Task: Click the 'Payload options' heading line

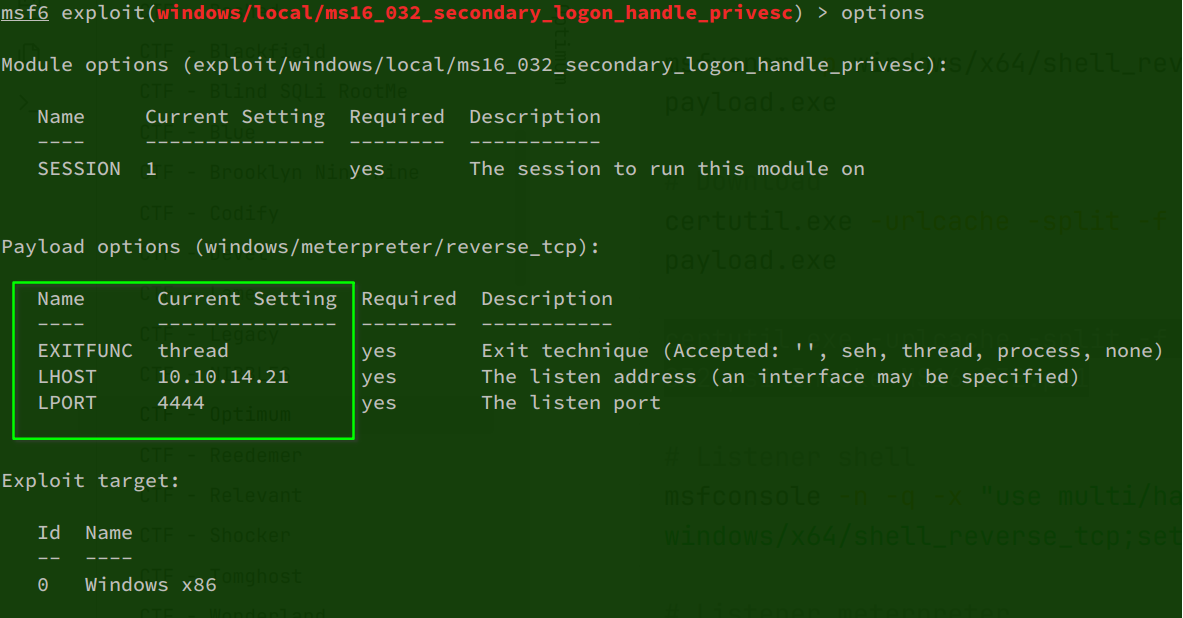Action: click(x=300, y=247)
